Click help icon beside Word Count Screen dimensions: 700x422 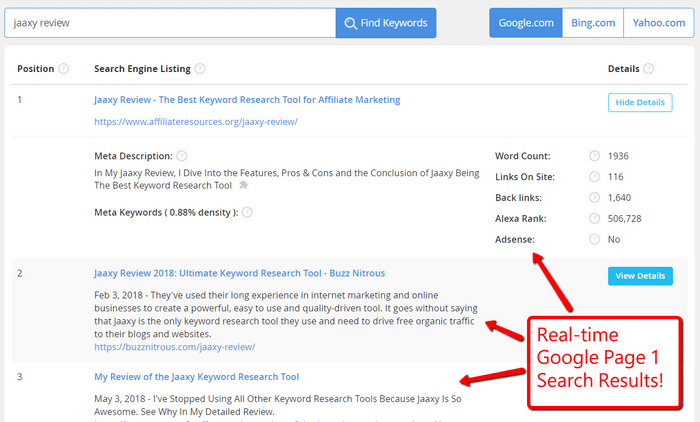click(594, 156)
